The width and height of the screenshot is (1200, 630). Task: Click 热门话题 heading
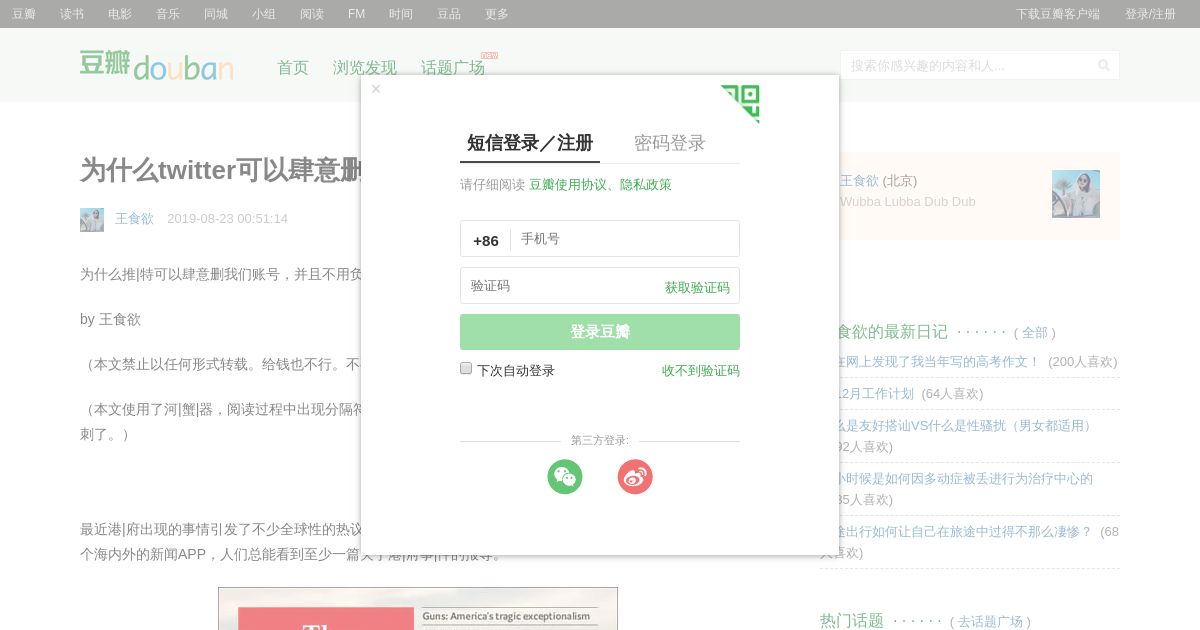[852, 621]
